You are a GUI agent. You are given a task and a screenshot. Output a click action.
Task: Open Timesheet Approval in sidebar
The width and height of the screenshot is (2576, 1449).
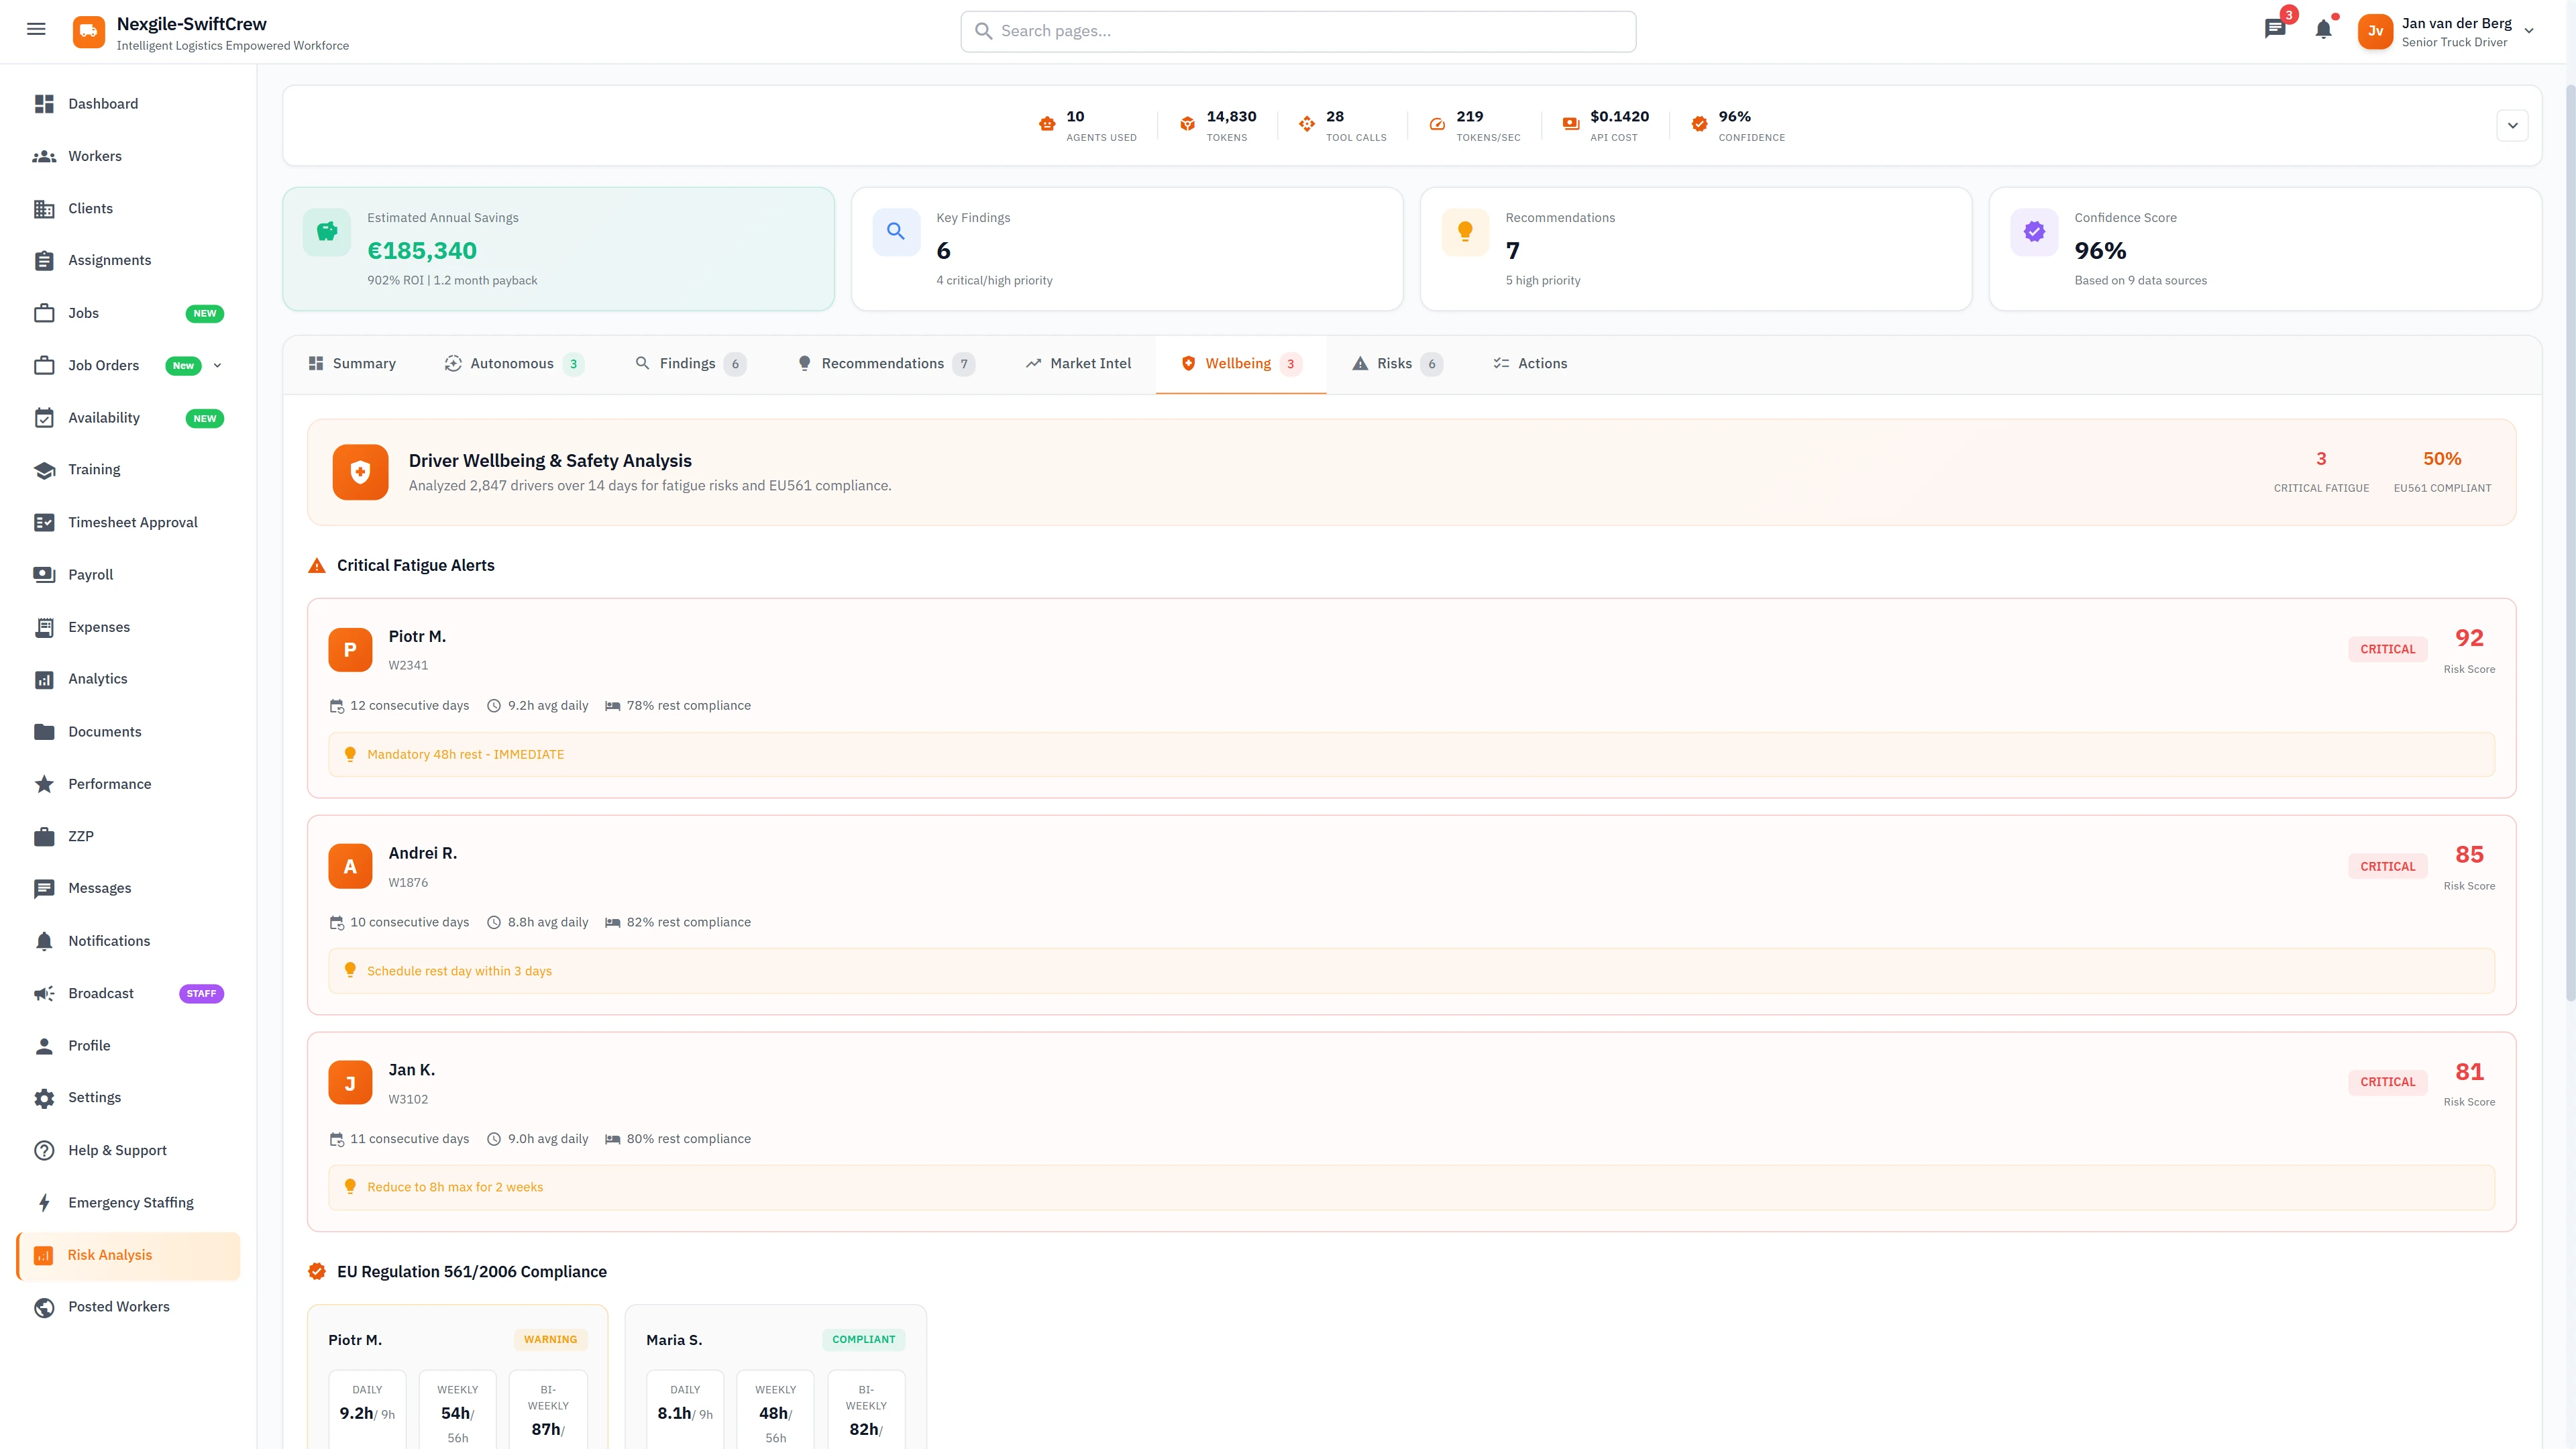[132, 522]
